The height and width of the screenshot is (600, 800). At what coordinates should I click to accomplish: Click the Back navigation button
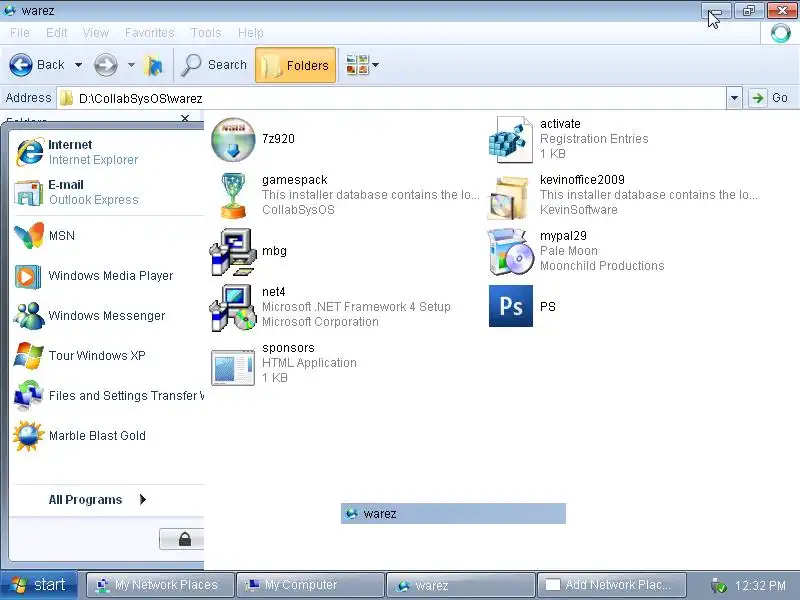pyautogui.click(x=37, y=65)
